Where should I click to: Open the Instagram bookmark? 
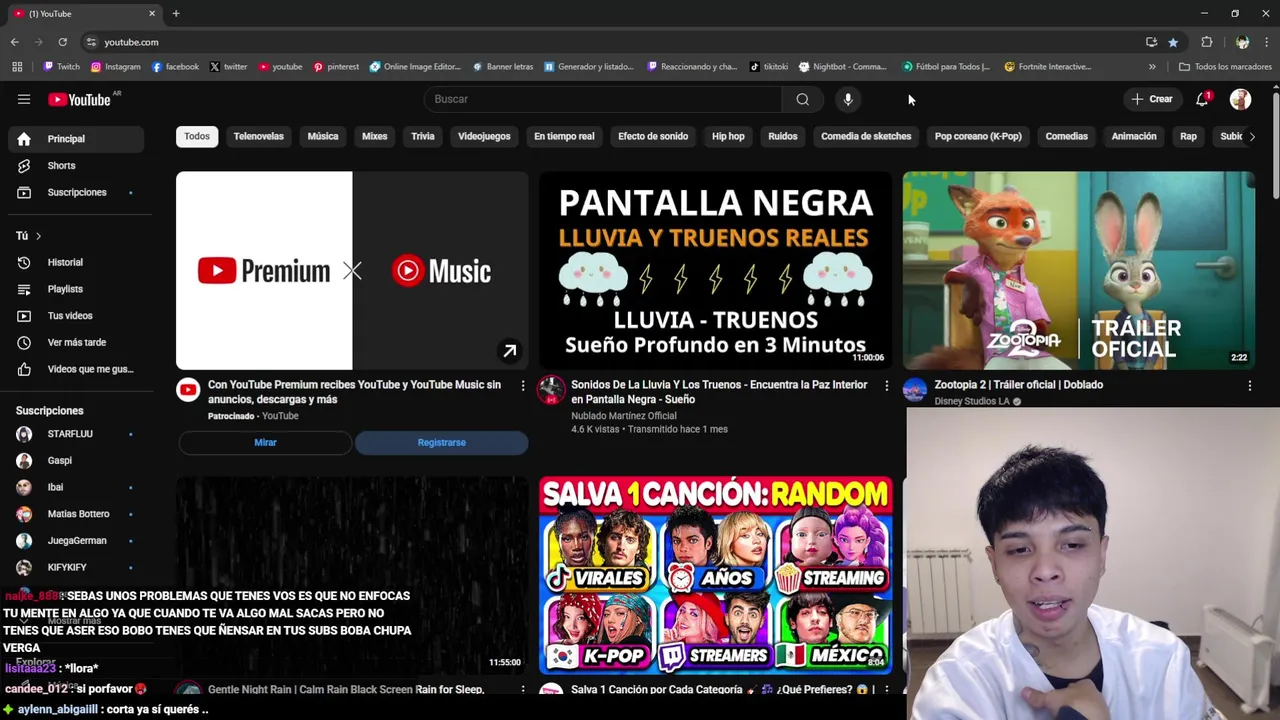click(115, 67)
